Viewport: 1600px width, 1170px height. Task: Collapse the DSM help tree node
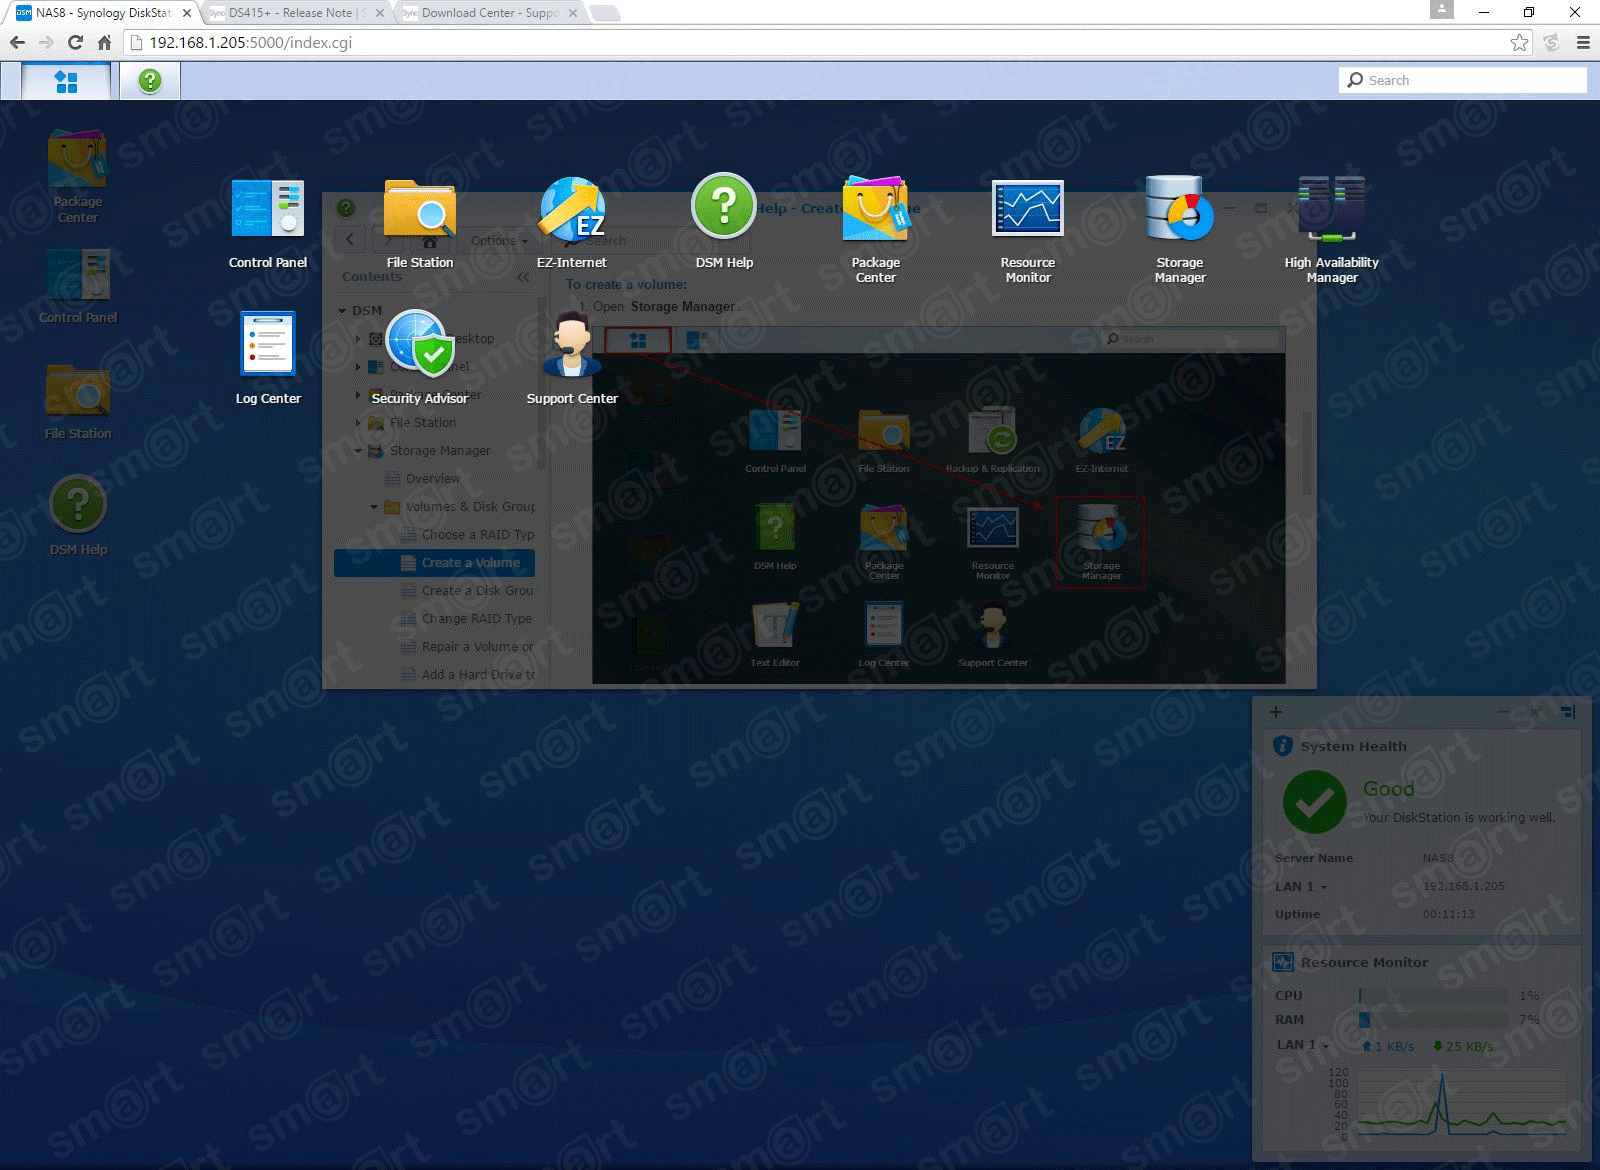[343, 311]
